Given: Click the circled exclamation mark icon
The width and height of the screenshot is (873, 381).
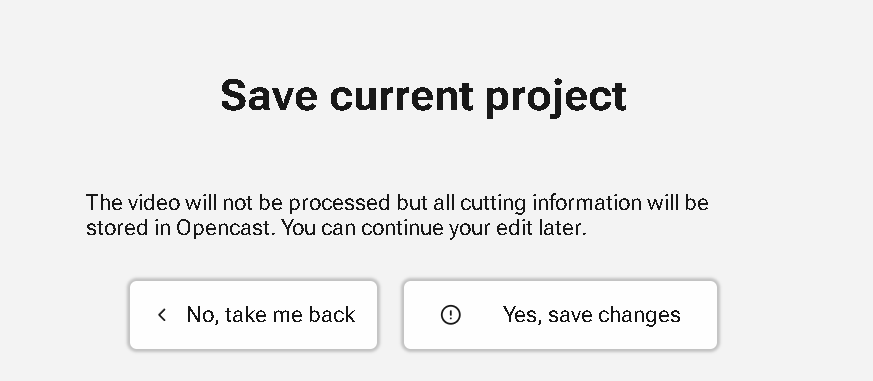Looking at the screenshot, I should click(450, 315).
